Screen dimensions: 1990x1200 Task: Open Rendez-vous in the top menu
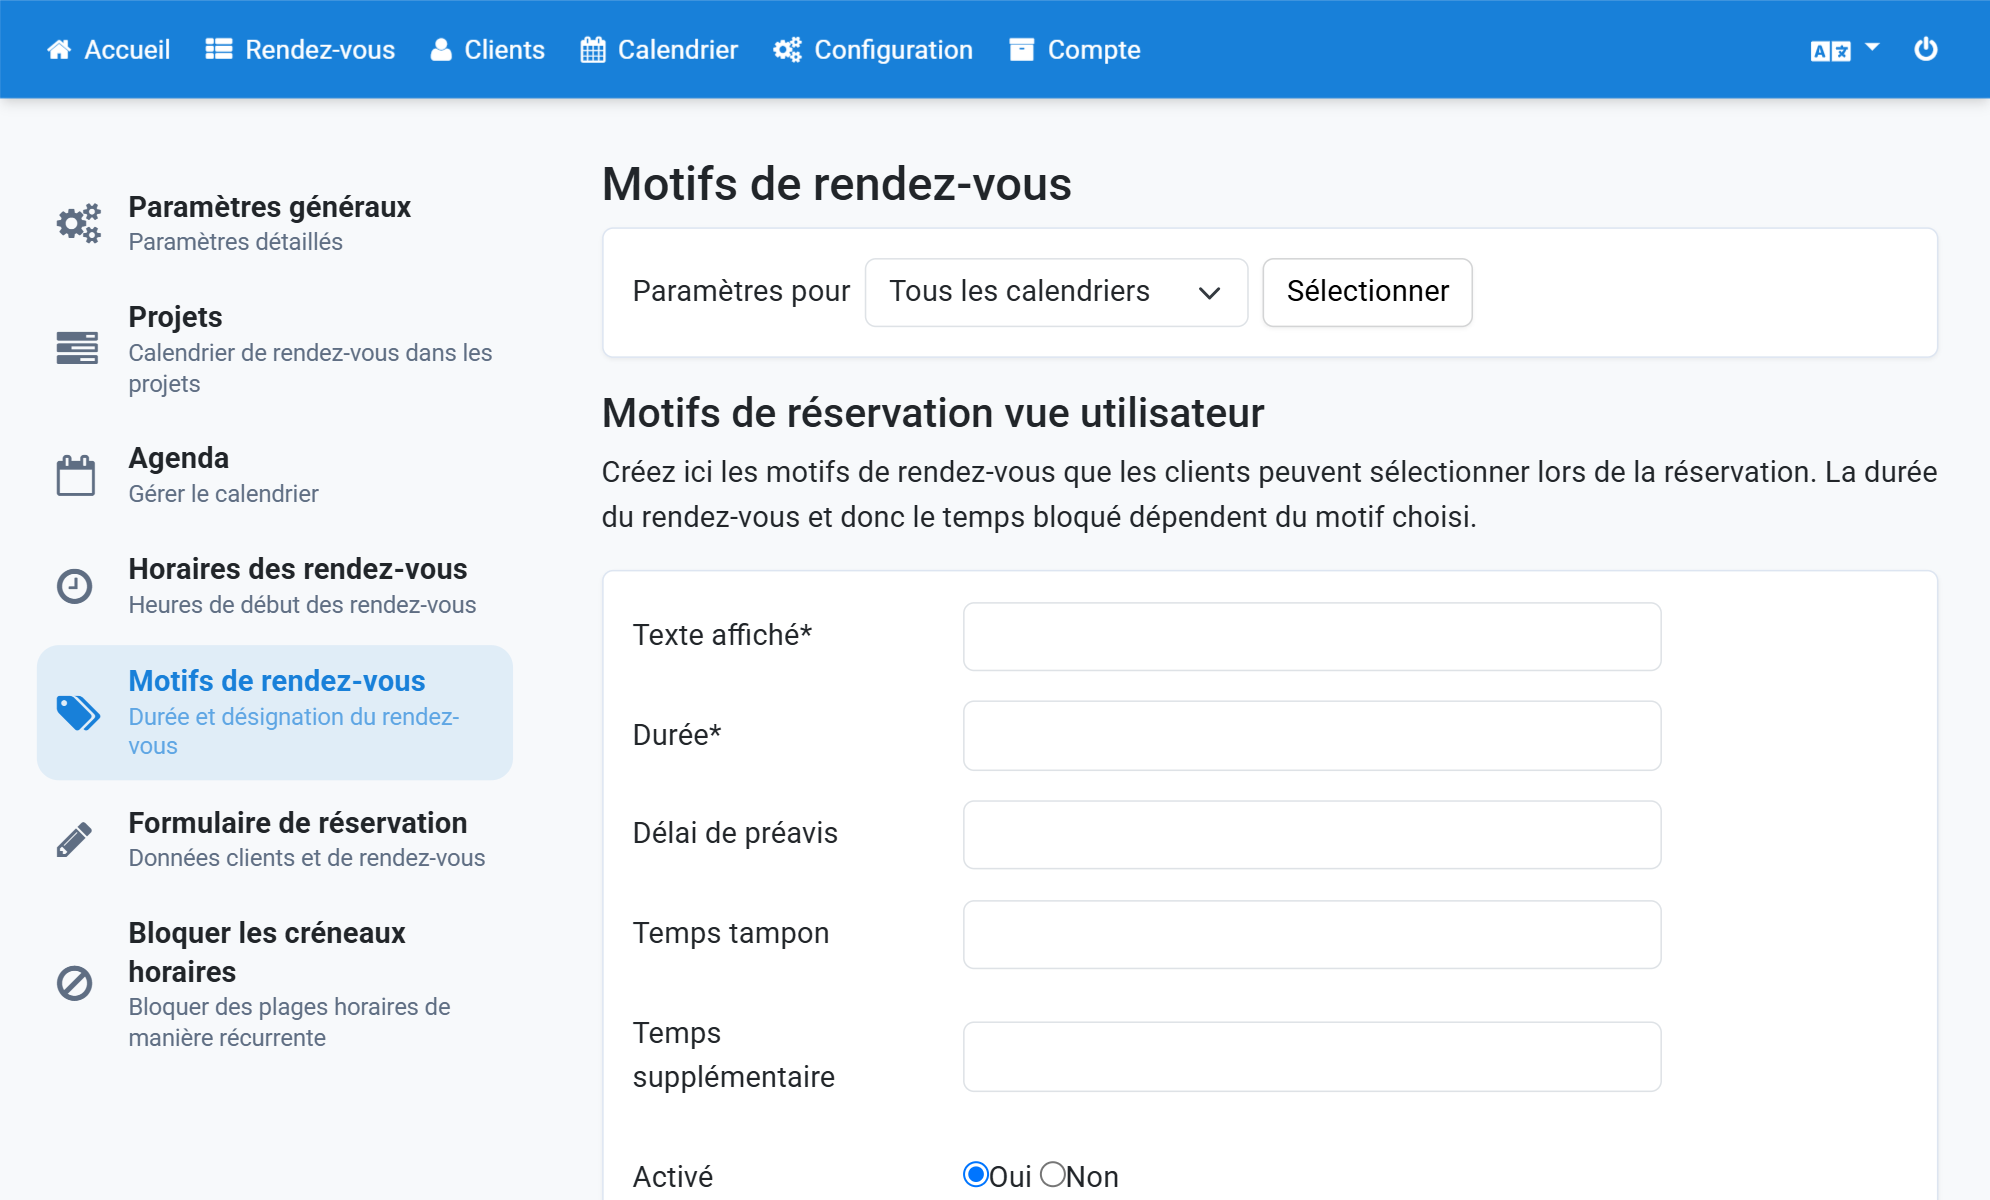pos(301,50)
